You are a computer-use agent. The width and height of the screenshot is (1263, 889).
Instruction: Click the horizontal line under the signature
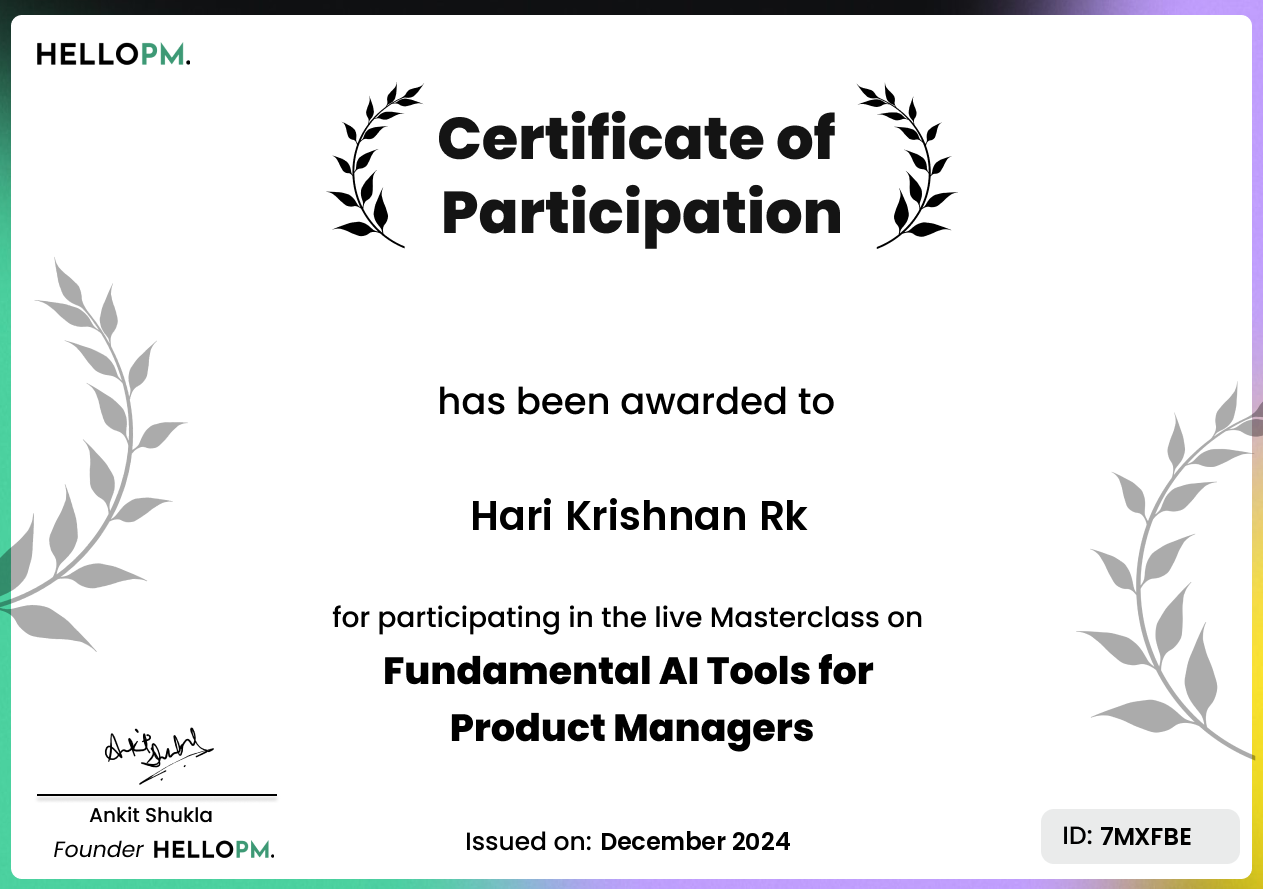pyautogui.click(x=157, y=795)
